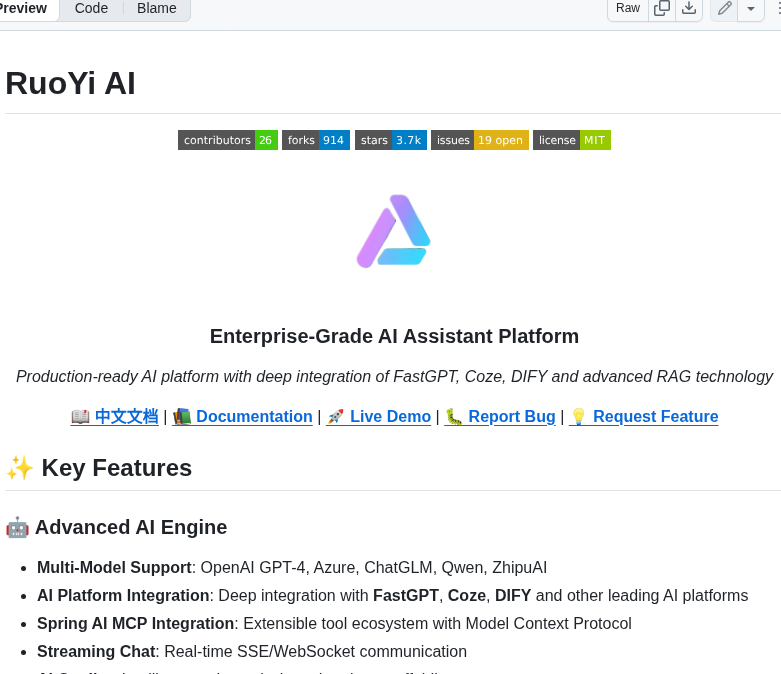Open edit options dropdown arrow
Viewport: 781px width, 674px height.
click(x=751, y=8)
